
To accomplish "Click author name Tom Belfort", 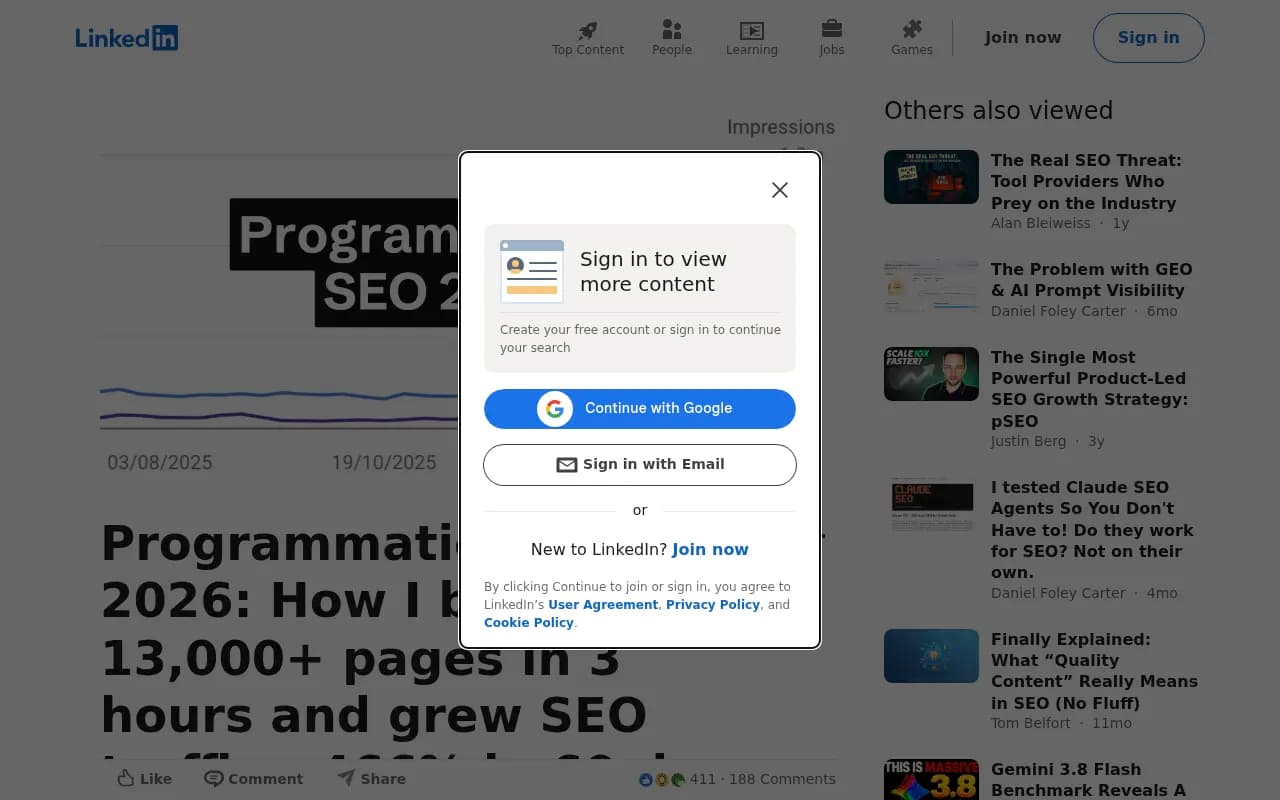I will [1031, 723].
